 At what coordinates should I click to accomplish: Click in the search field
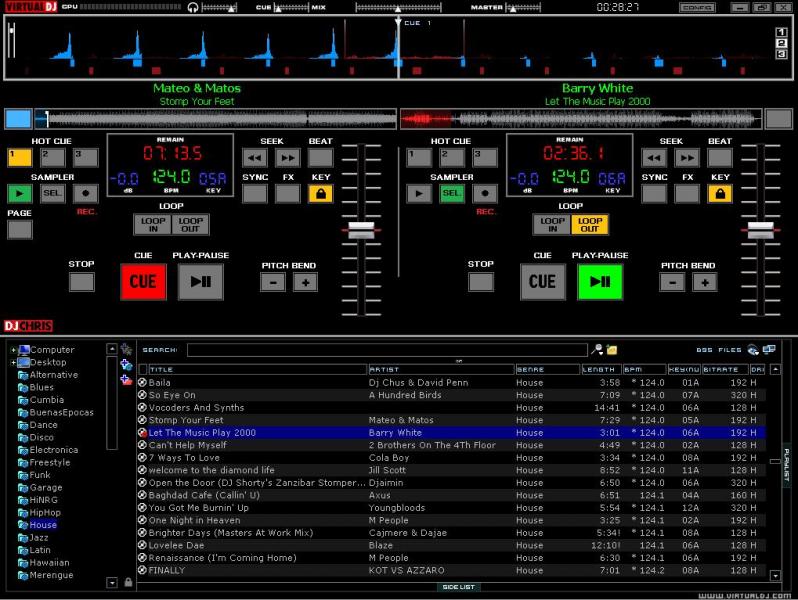(387, 350)
